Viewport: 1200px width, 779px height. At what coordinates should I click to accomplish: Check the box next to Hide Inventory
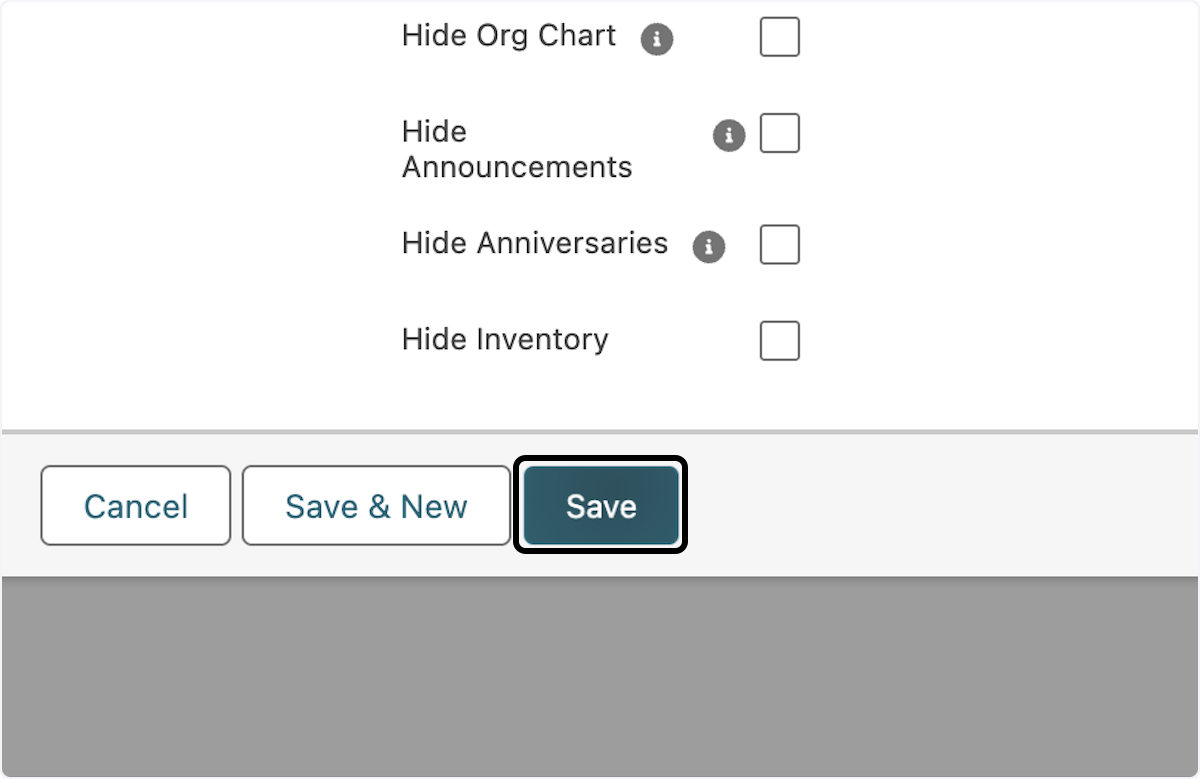[779, 340]
